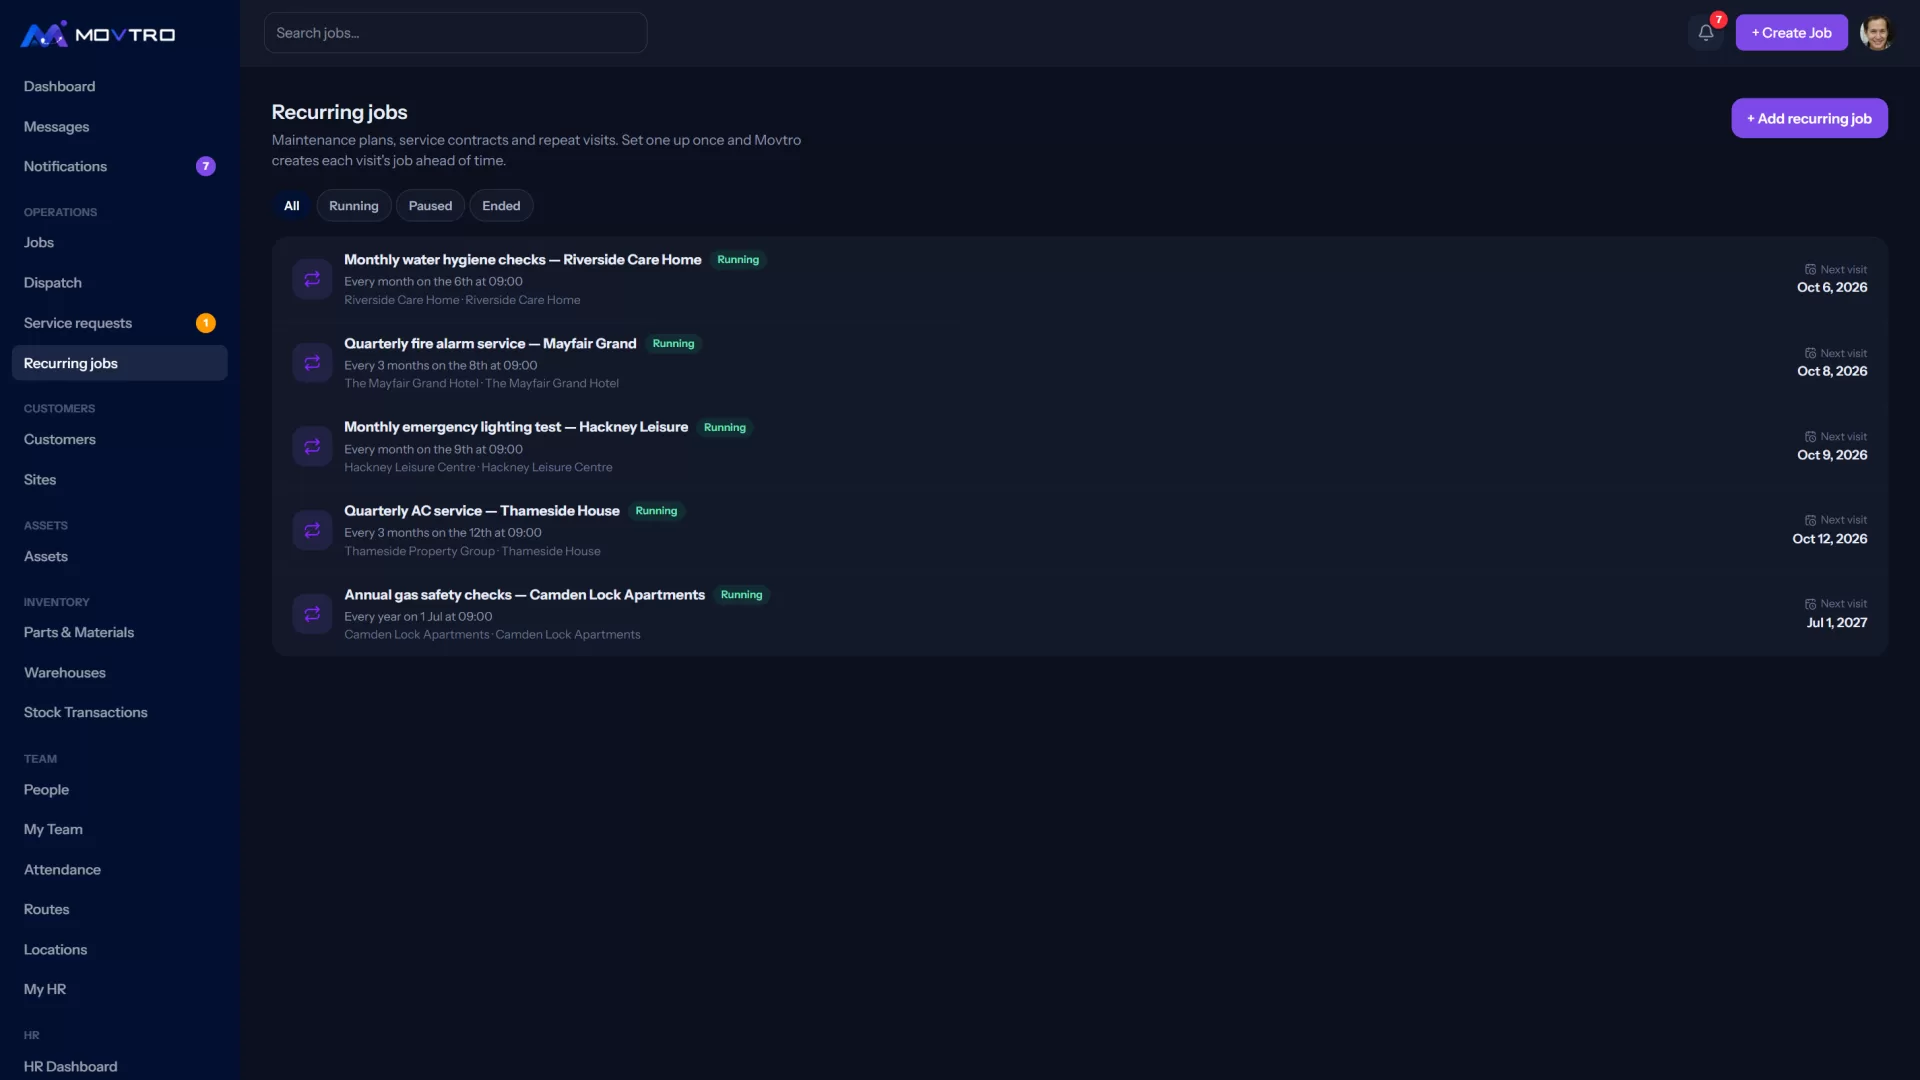Open the Customers page

click(120, 439)
